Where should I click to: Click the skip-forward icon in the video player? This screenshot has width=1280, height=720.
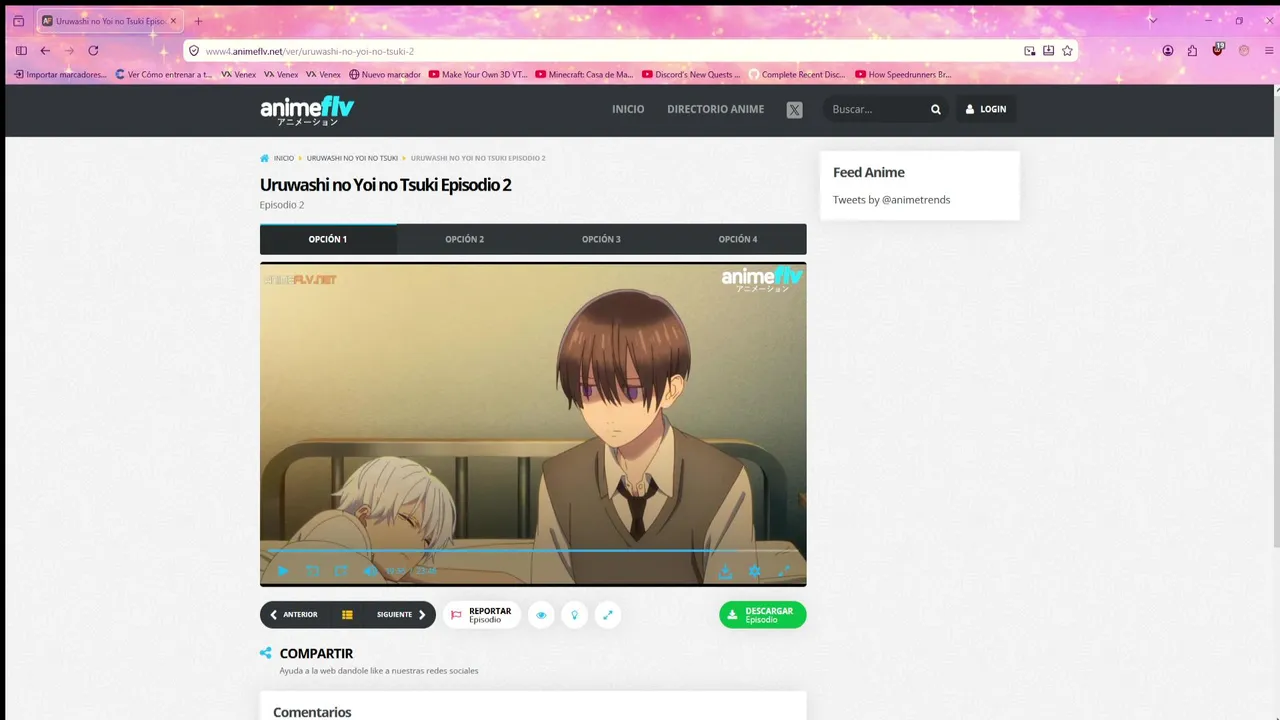[341, 571]
